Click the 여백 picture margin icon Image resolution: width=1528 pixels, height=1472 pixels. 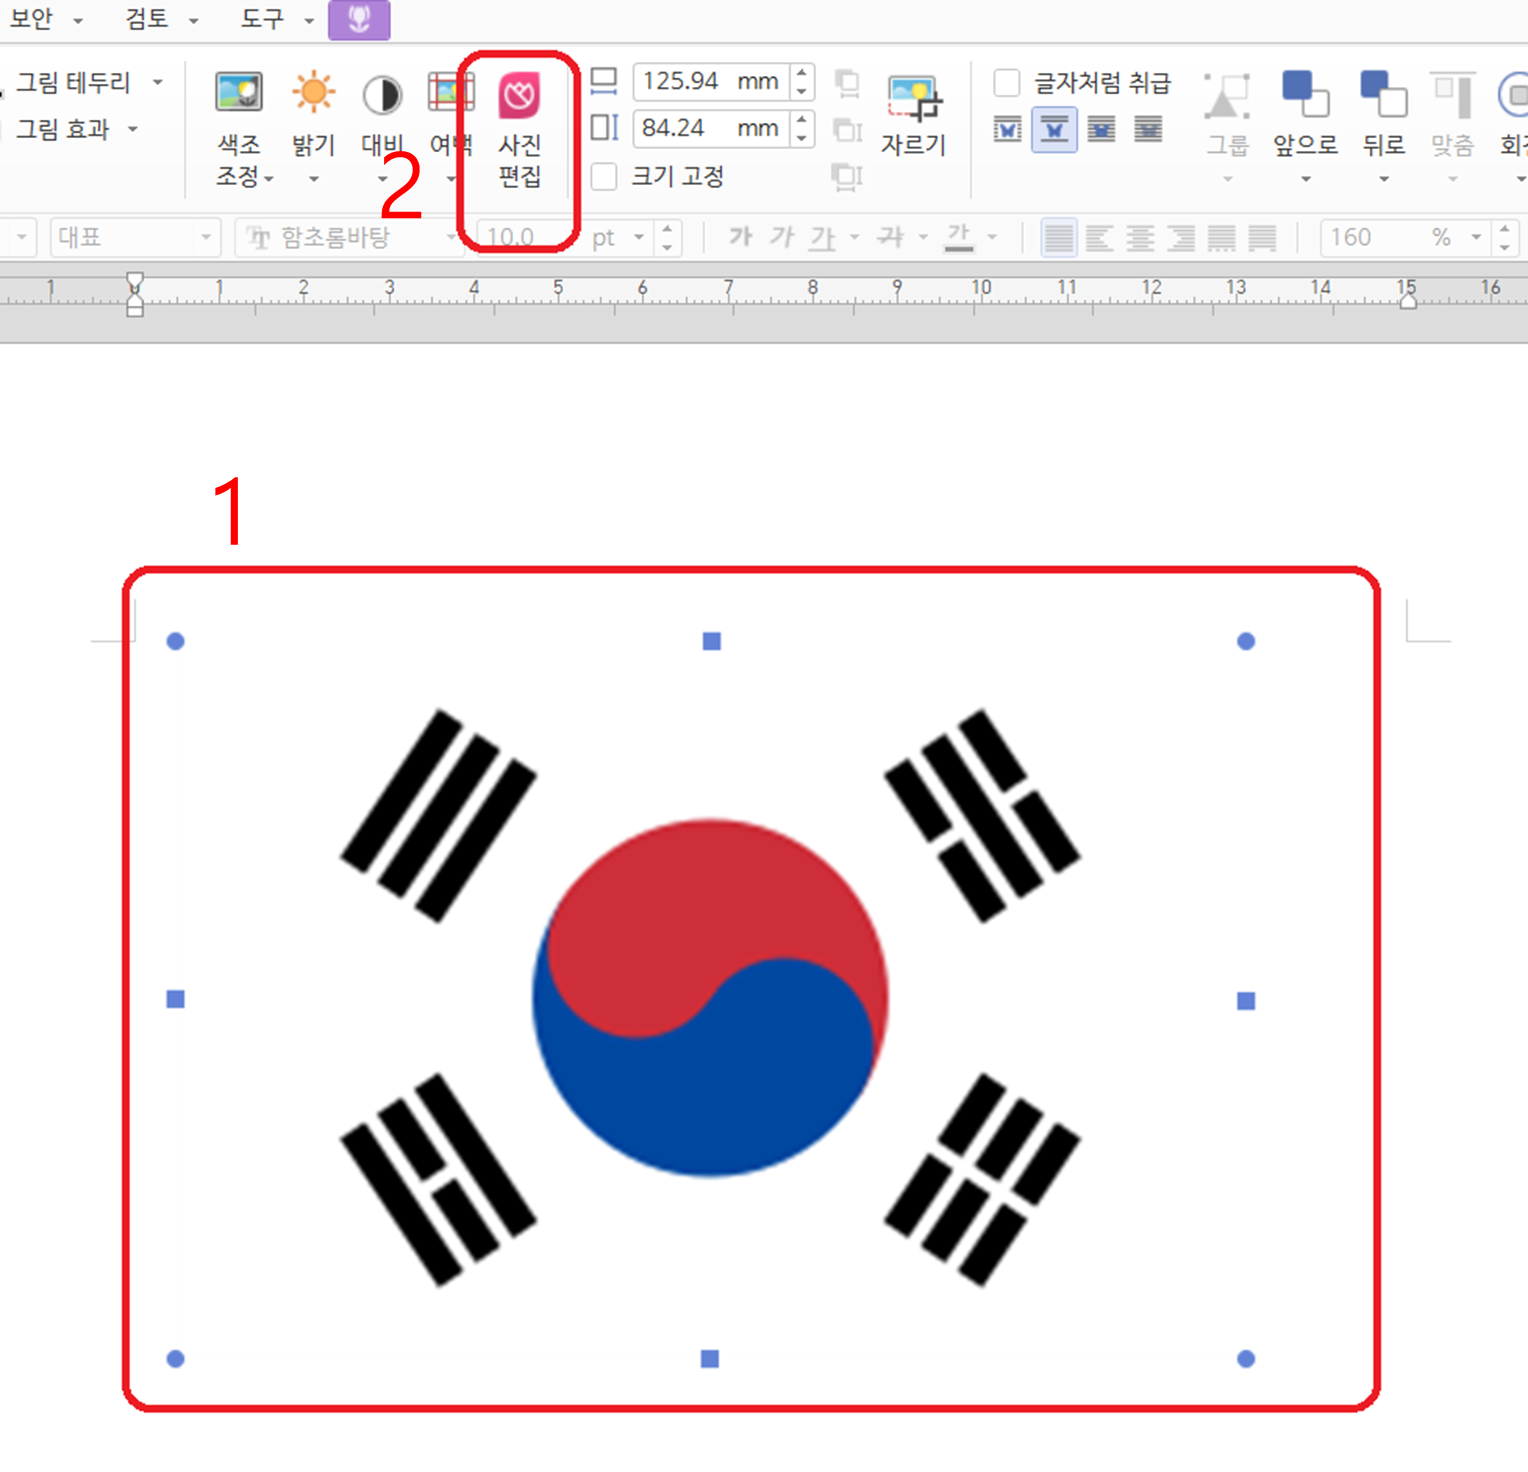tap(450, 93)
